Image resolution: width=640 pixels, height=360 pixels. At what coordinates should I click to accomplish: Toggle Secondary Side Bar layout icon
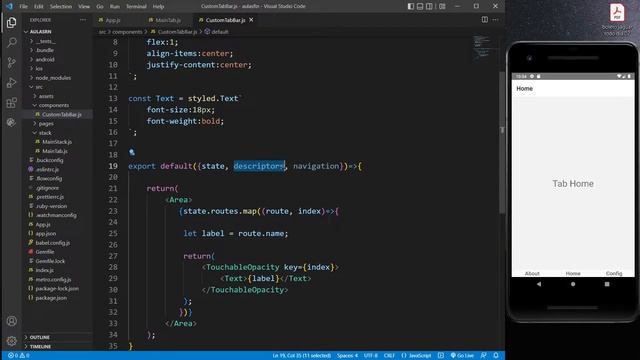(x=429, y=6)
